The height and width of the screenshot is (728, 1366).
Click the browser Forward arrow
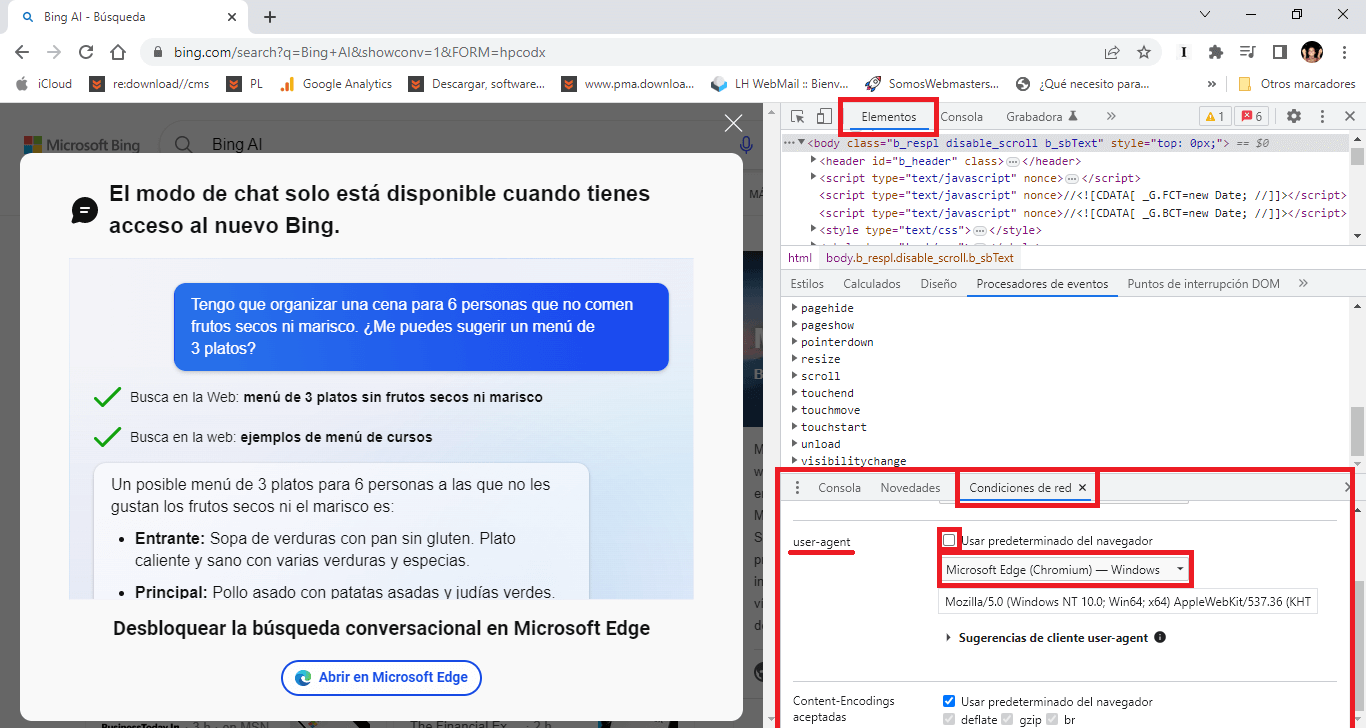(54, 52)
